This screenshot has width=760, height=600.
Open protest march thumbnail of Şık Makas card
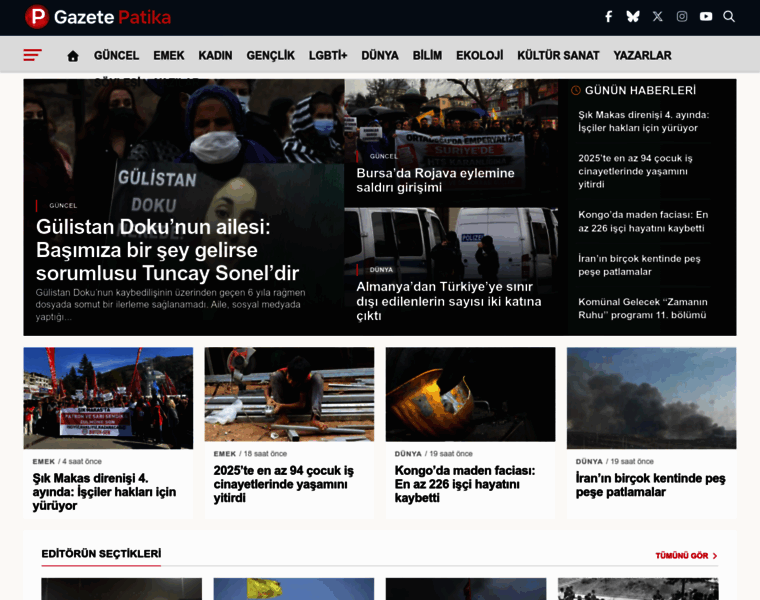click(x=108, y=398)
